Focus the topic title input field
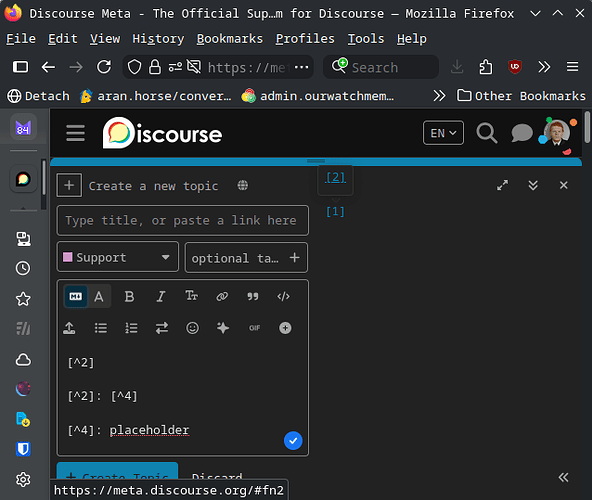This screenshot has width=592, height=500. 183,220
